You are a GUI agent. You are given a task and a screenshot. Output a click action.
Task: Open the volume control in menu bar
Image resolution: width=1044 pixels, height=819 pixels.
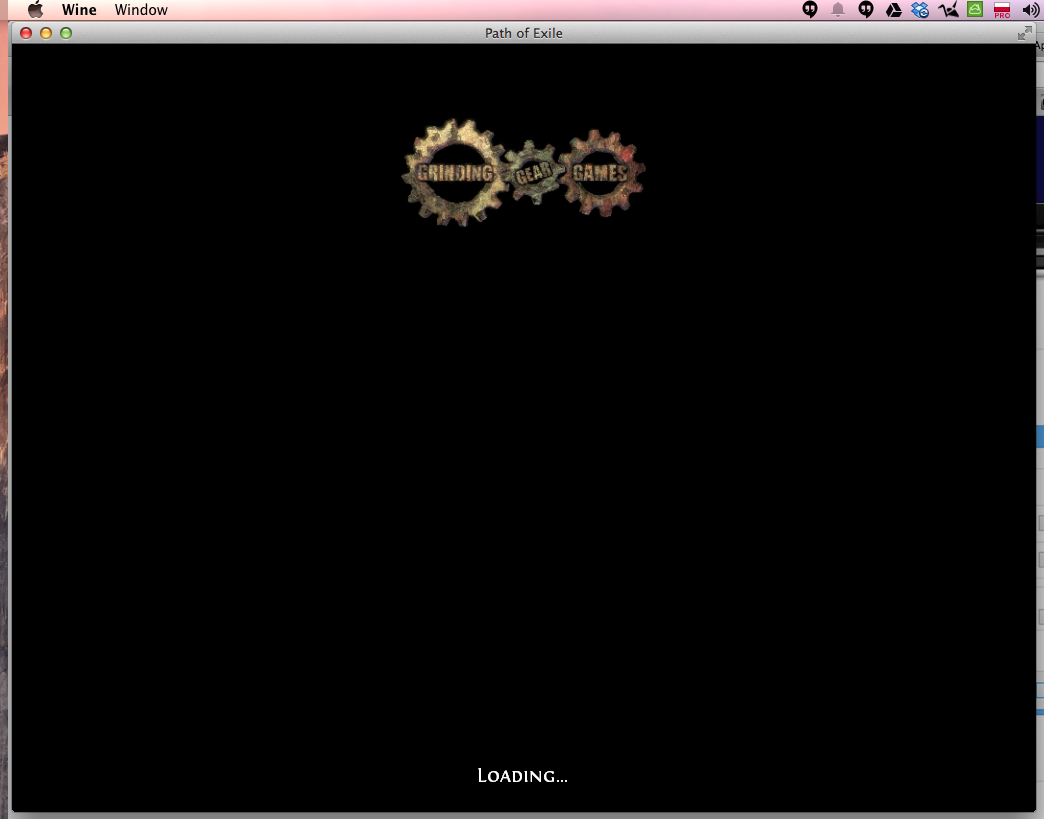click(x=1030, y=9)
